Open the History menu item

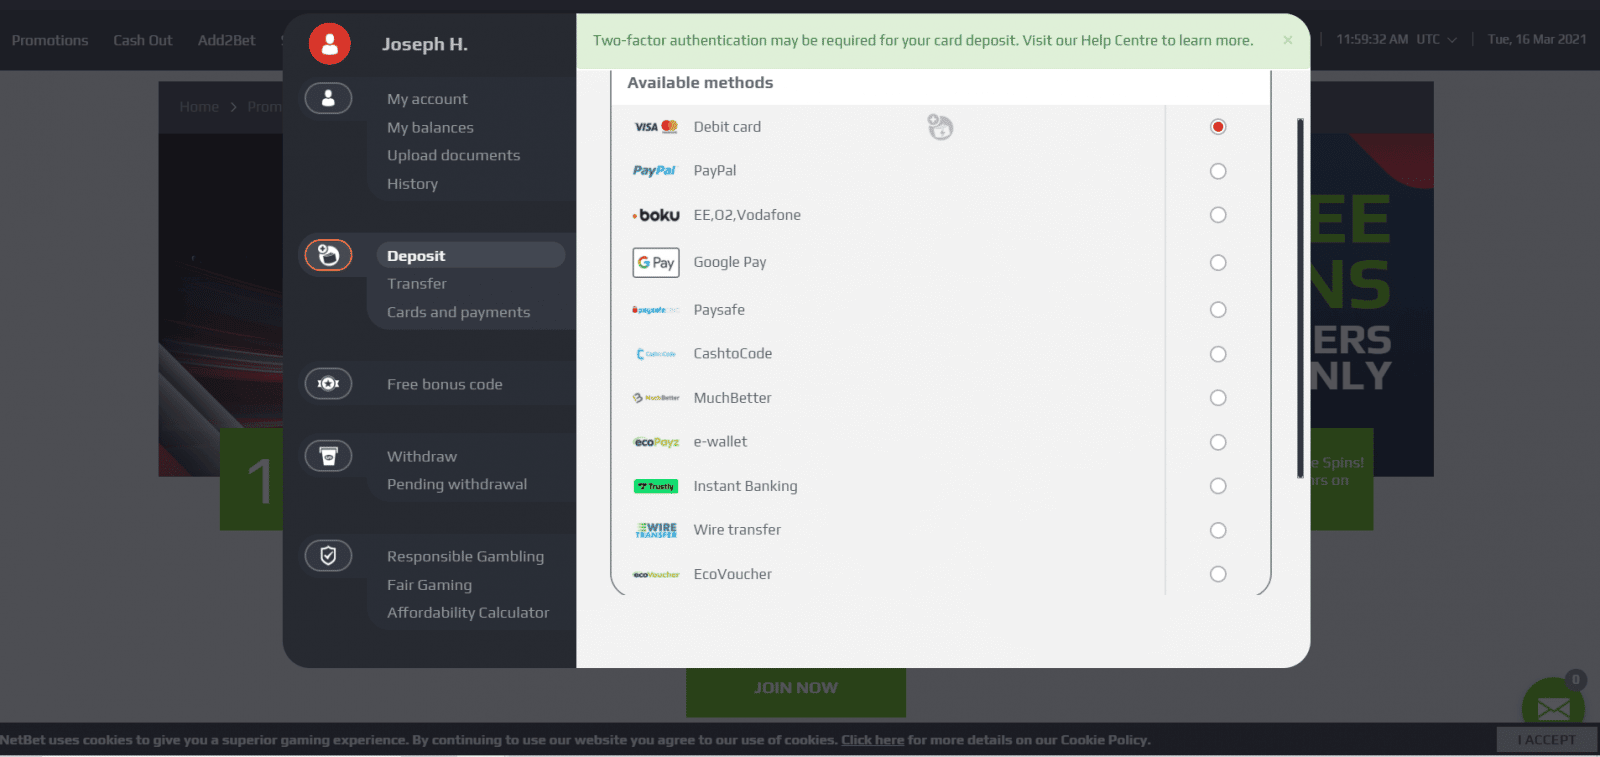click(412, 184)
